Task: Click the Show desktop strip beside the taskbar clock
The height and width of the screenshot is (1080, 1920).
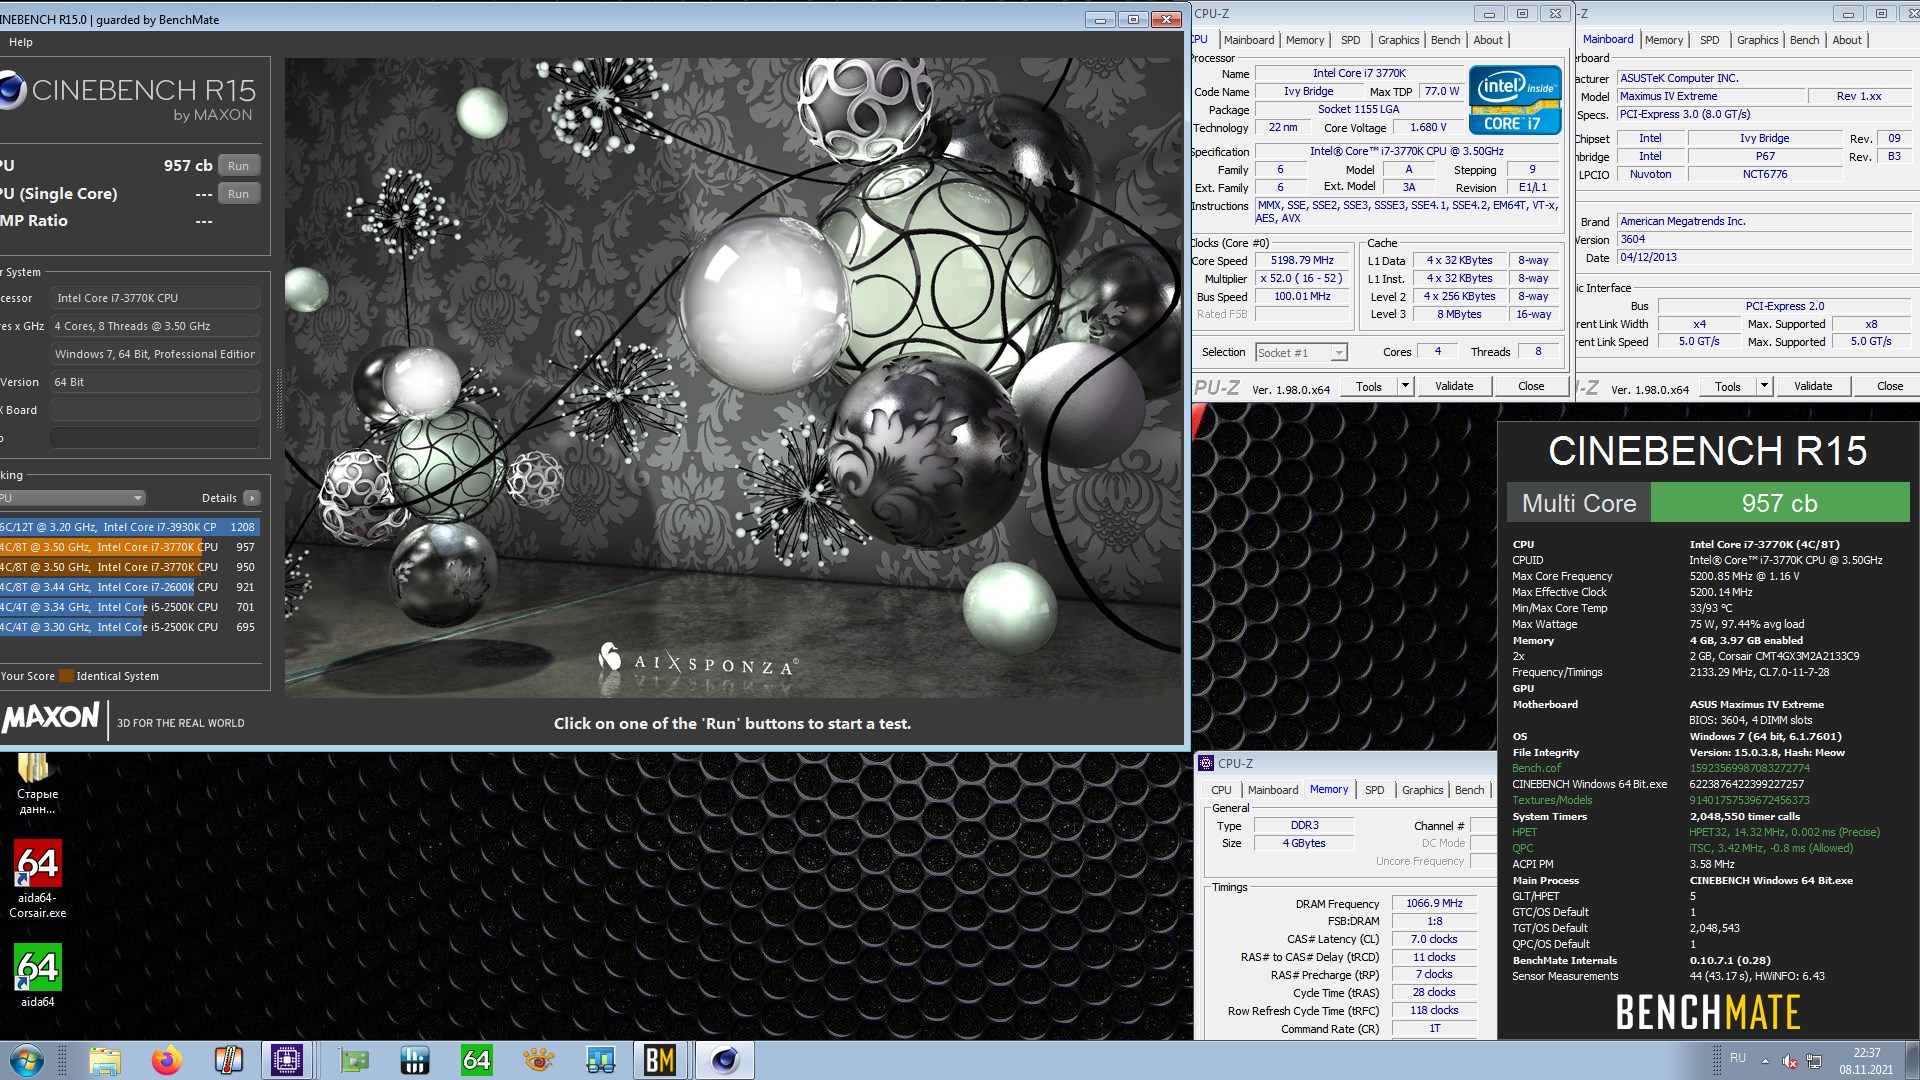Action: tap(1912, 1060)
